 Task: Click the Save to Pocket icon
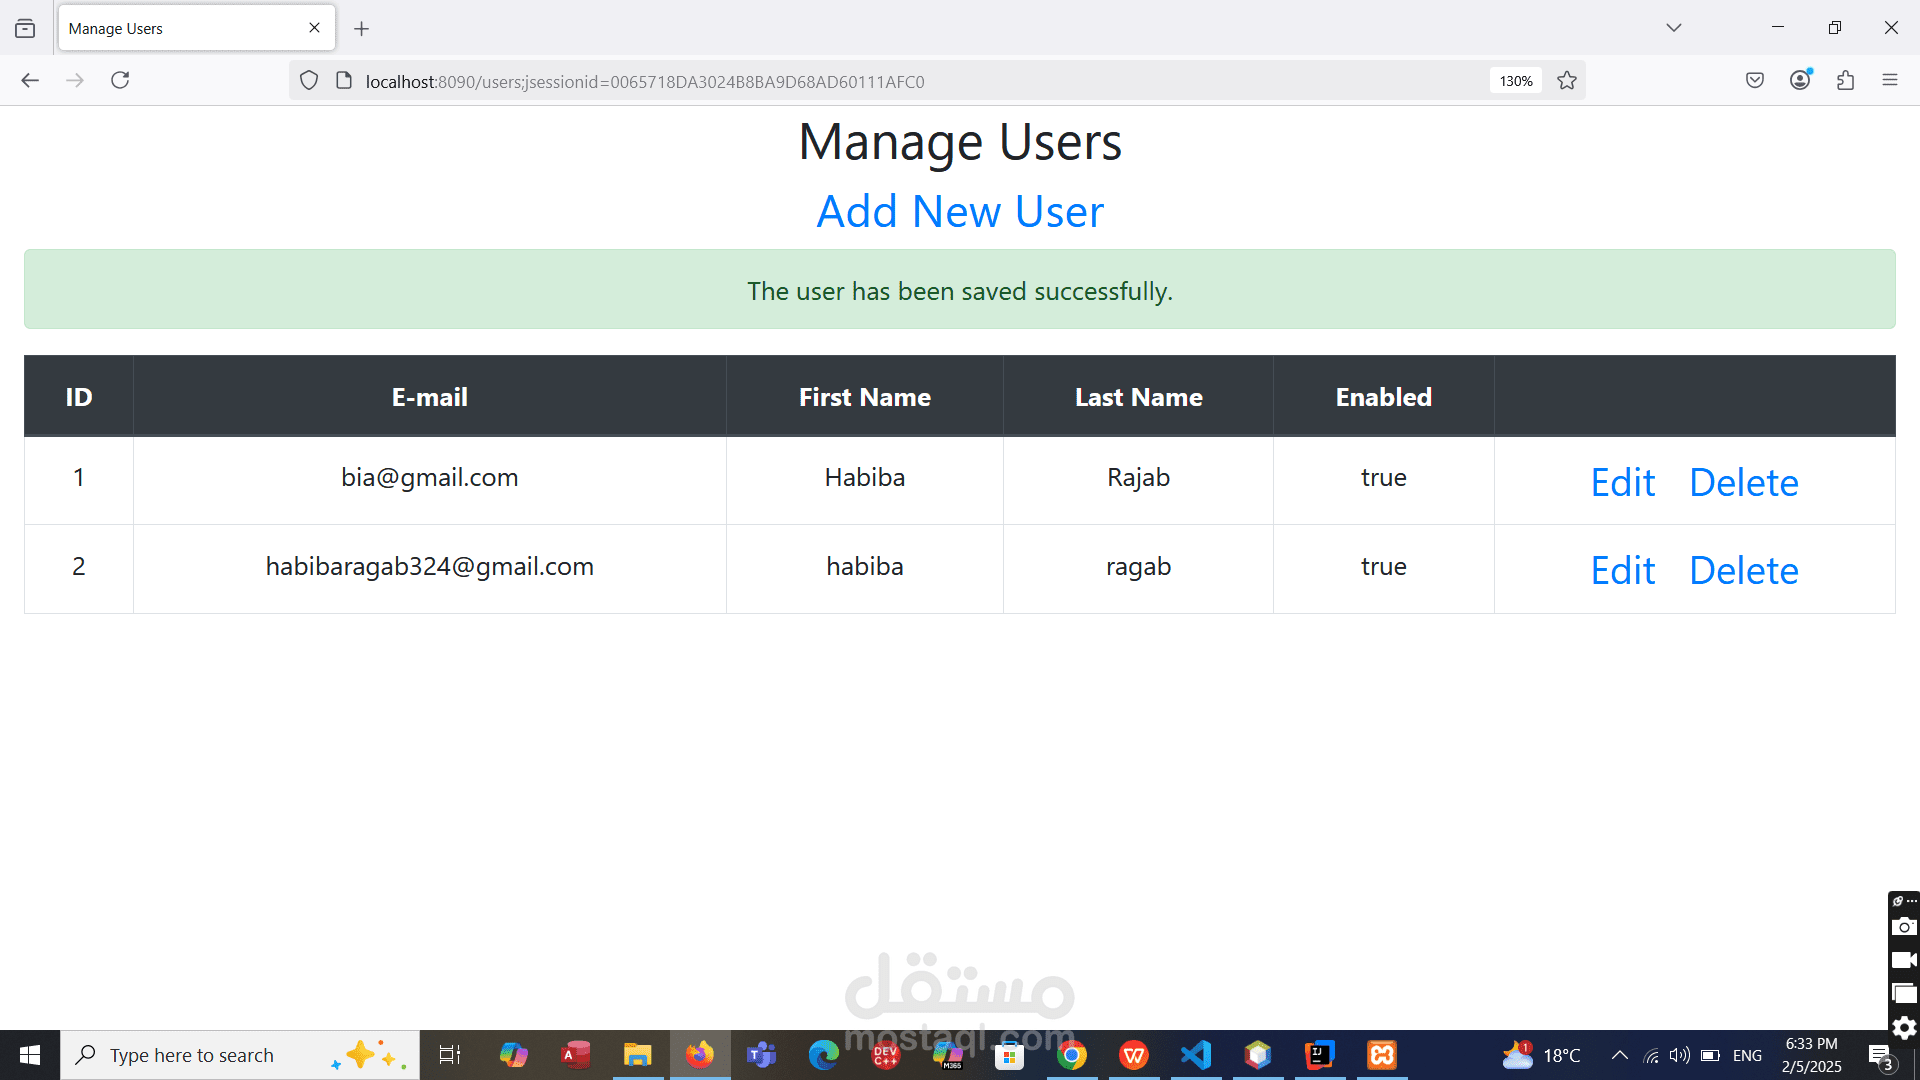coord(1754,80)
